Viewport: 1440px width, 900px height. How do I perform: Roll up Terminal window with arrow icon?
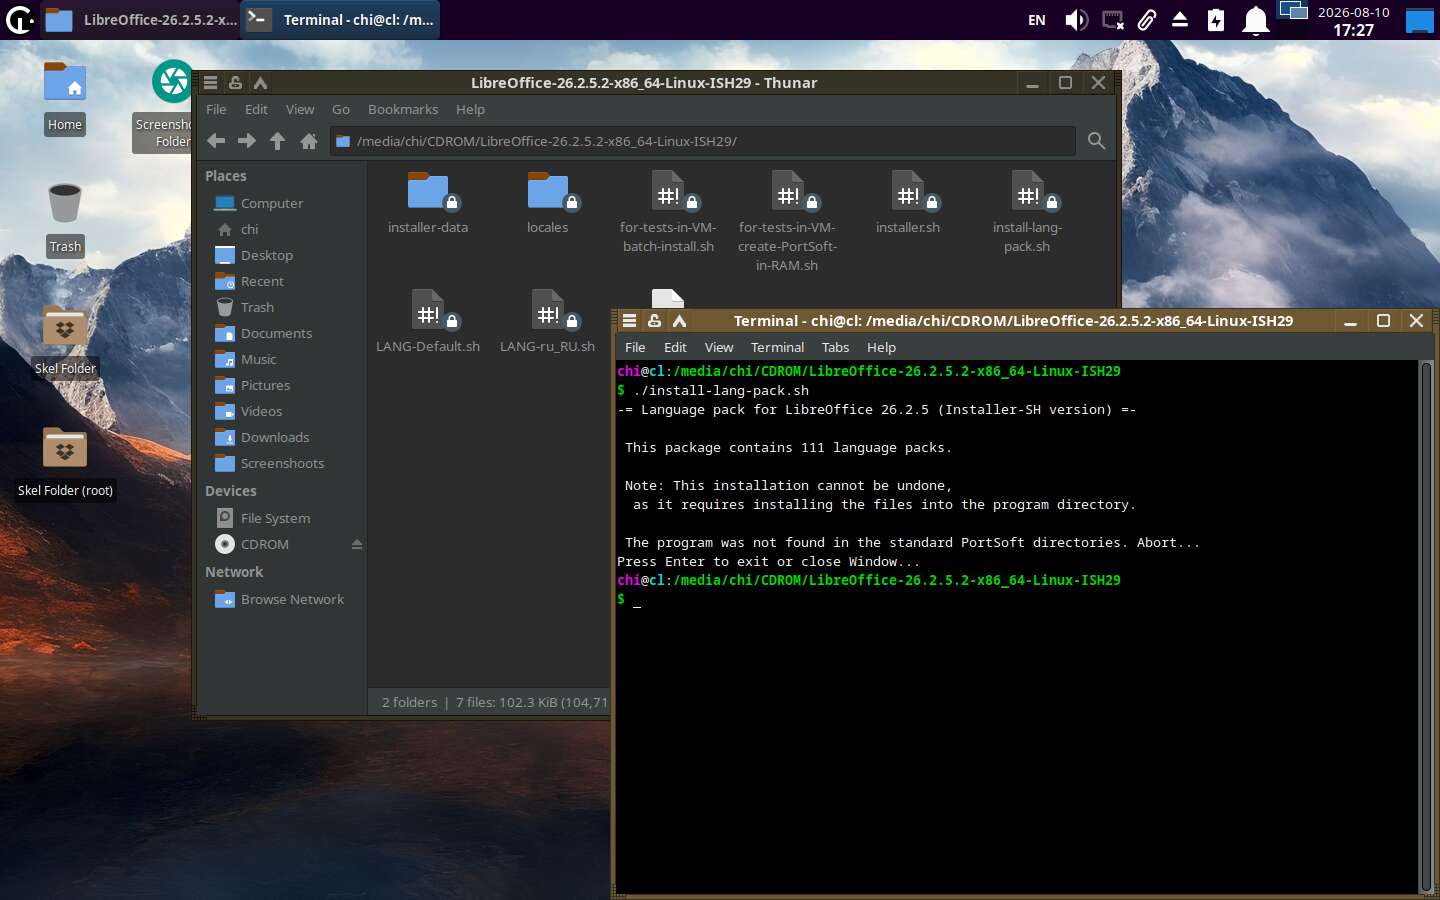[x=679, y=321]
